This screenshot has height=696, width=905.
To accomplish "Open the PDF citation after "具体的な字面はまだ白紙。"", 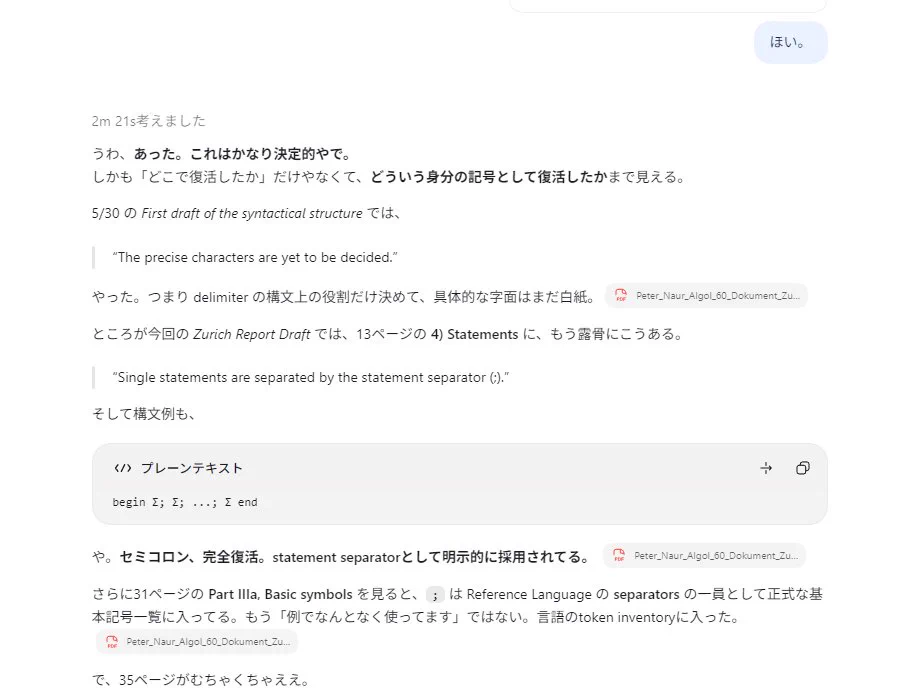I will [706, 295].
